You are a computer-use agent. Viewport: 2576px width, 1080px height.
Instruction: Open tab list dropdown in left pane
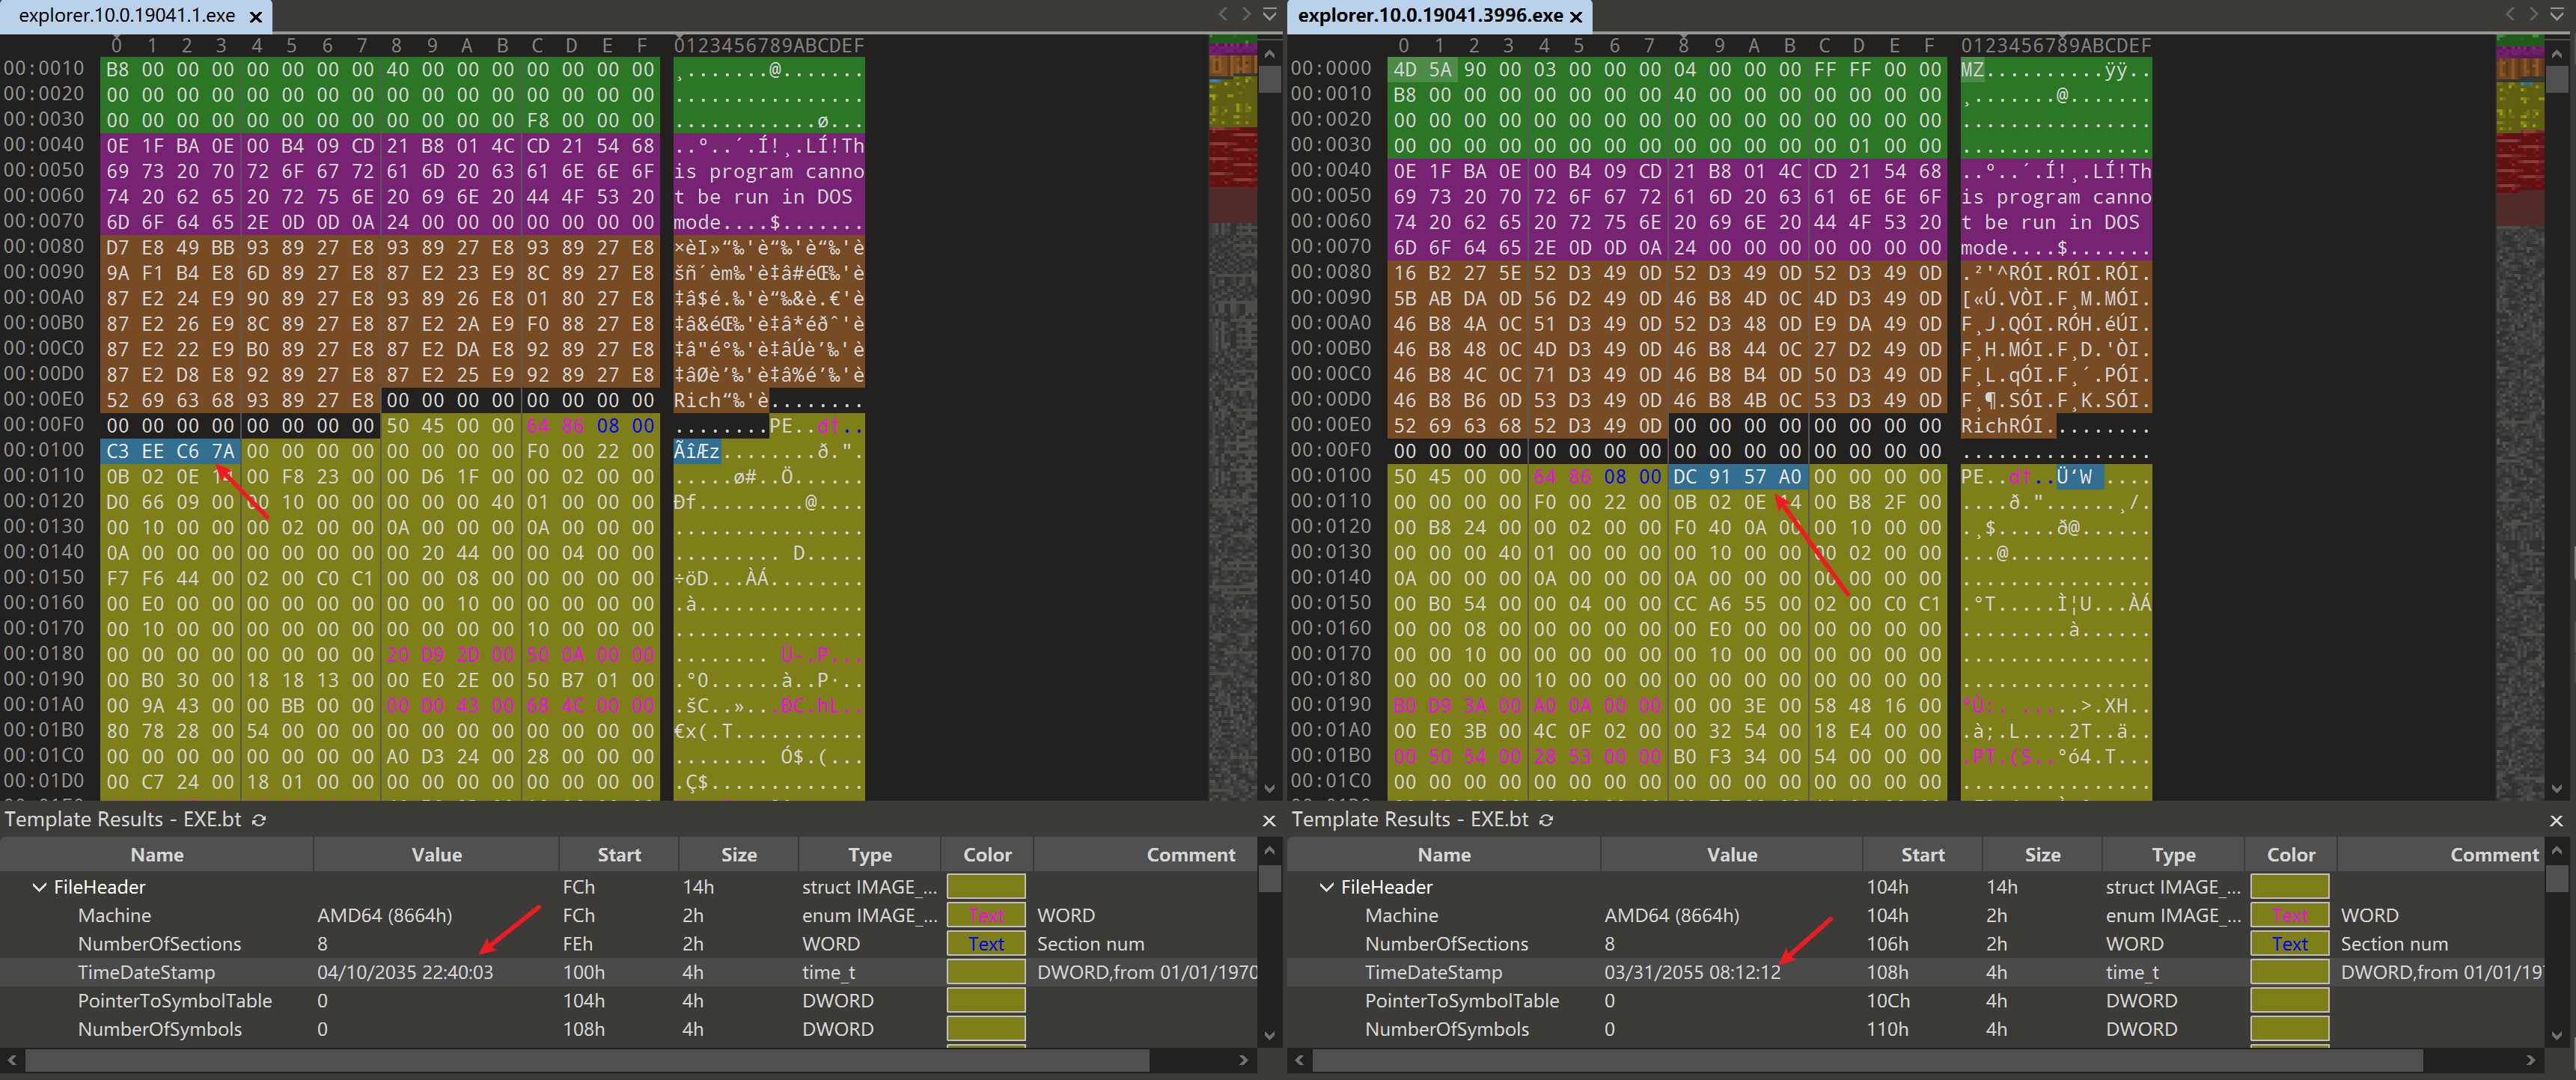(1269, 14)
